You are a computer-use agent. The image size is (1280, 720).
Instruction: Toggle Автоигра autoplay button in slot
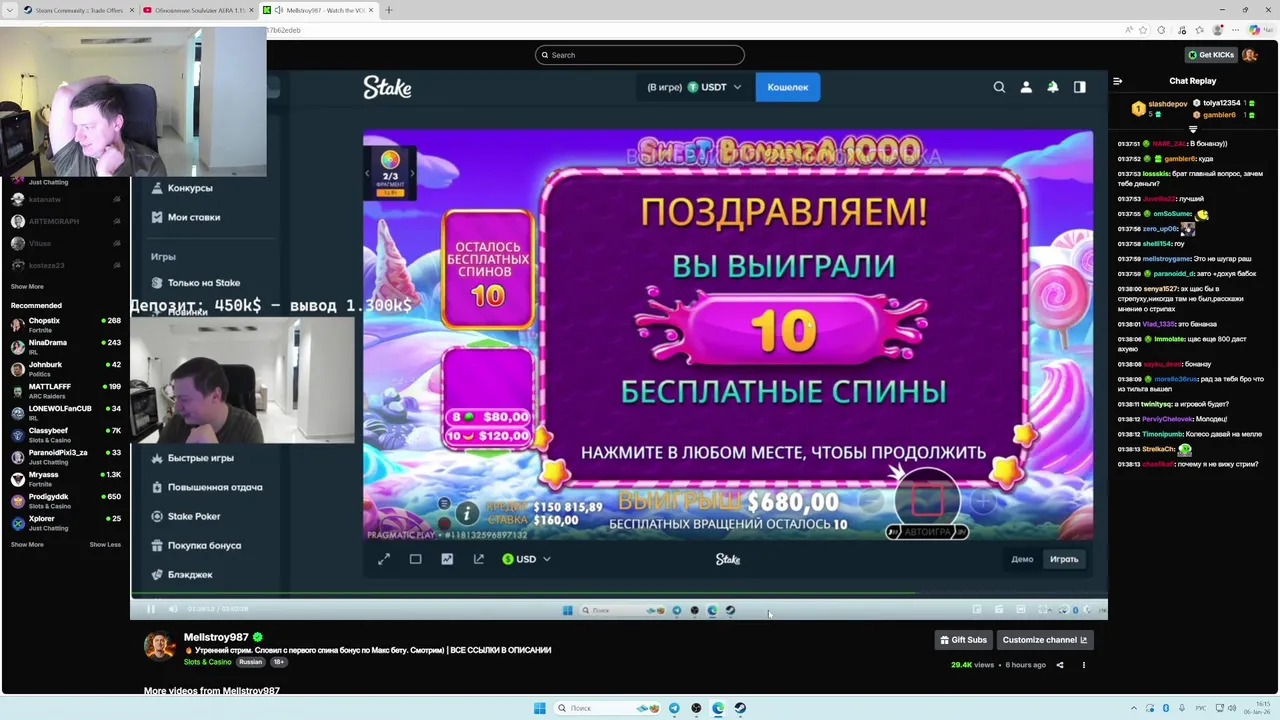[x=927, y=532]
